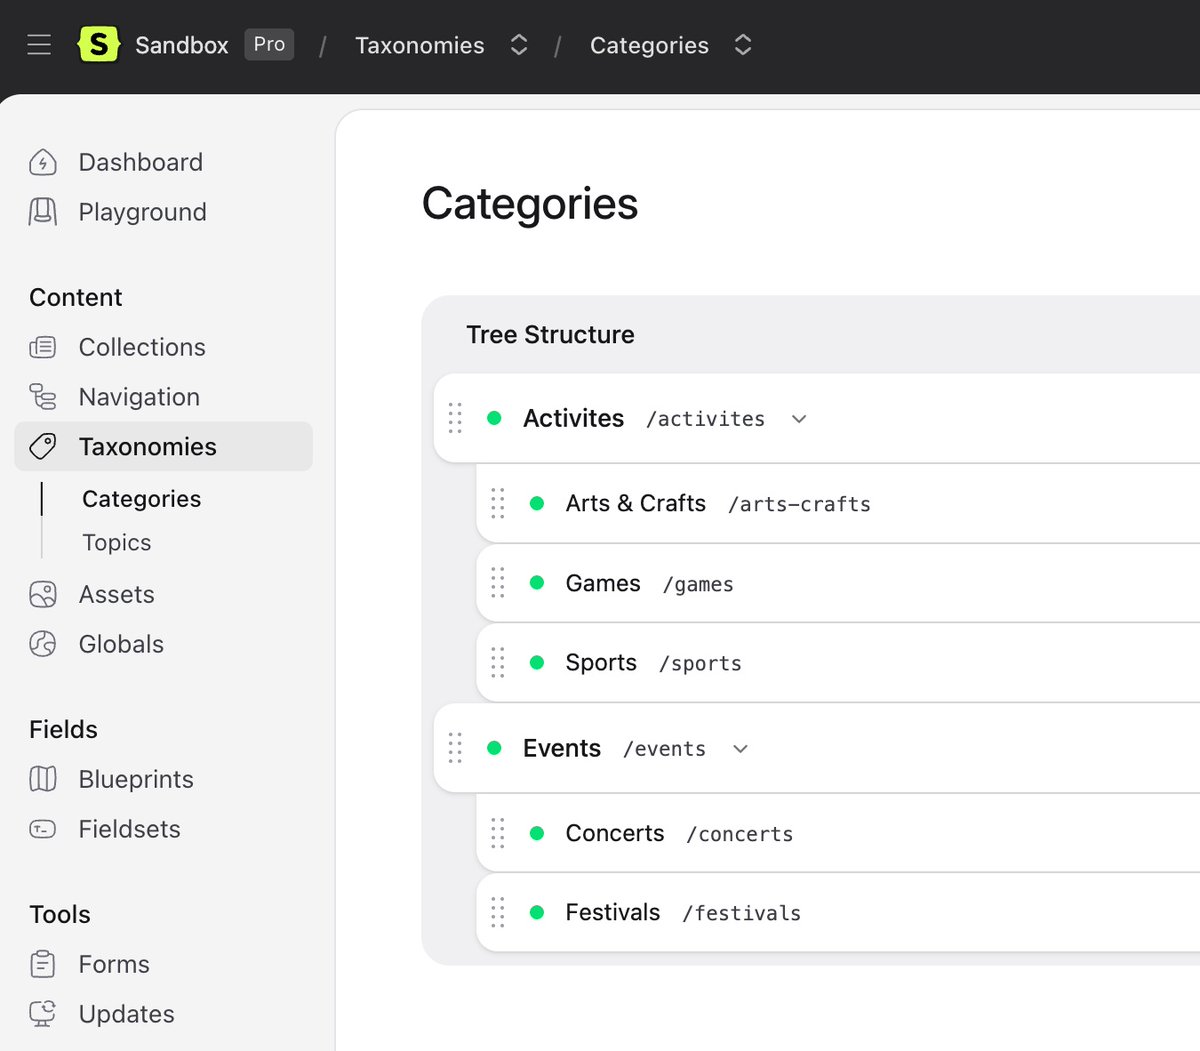The height and width of the screenshot is (1051, 1200).
Task: Open the Events term
Action: [562, 748]
